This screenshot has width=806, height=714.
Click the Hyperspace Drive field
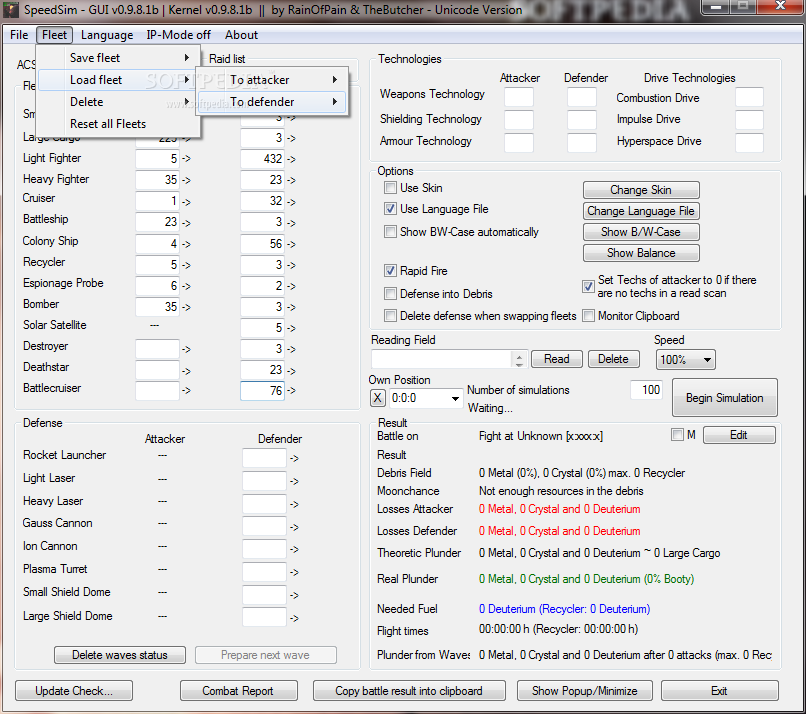pyautogui.click(x=749, y=142)
